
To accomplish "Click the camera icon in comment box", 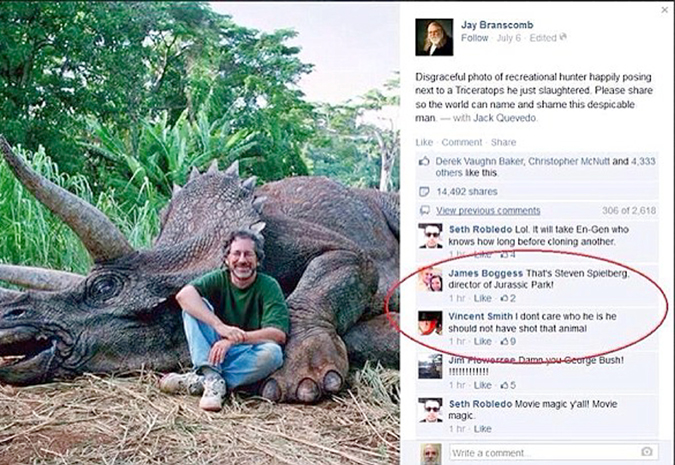I will point(647,452).
